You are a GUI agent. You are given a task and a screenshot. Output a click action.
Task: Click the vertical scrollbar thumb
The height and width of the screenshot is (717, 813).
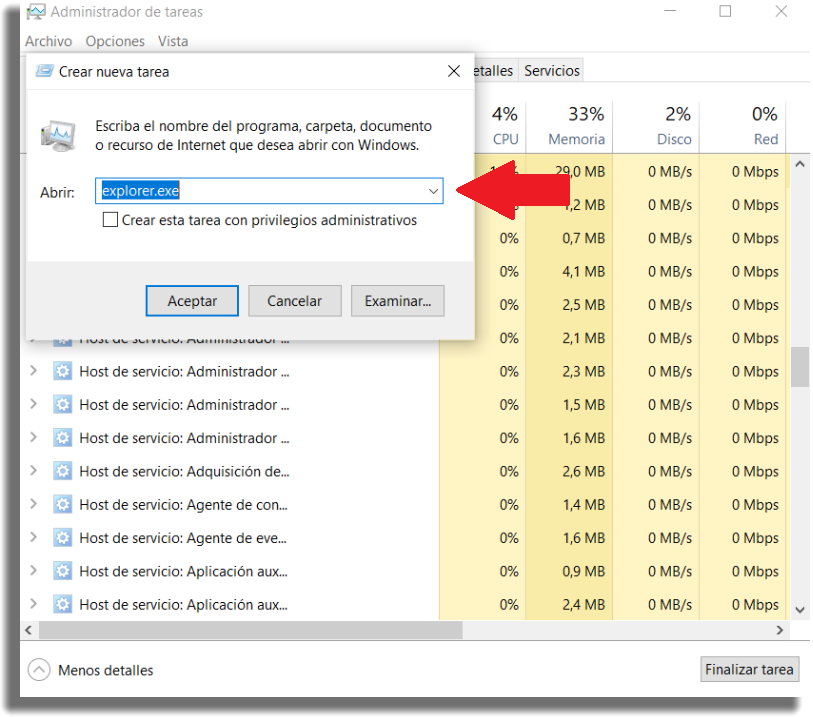point(800,367)
